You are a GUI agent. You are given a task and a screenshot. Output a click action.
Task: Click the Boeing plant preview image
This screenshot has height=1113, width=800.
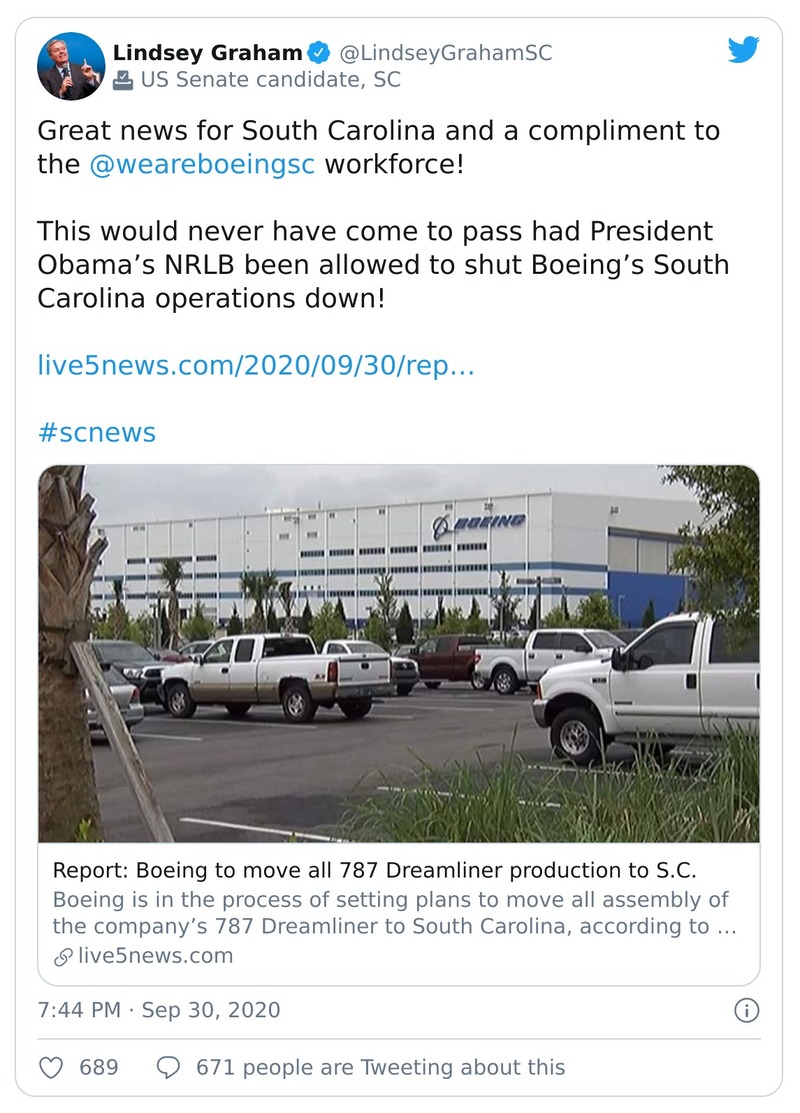398,653
